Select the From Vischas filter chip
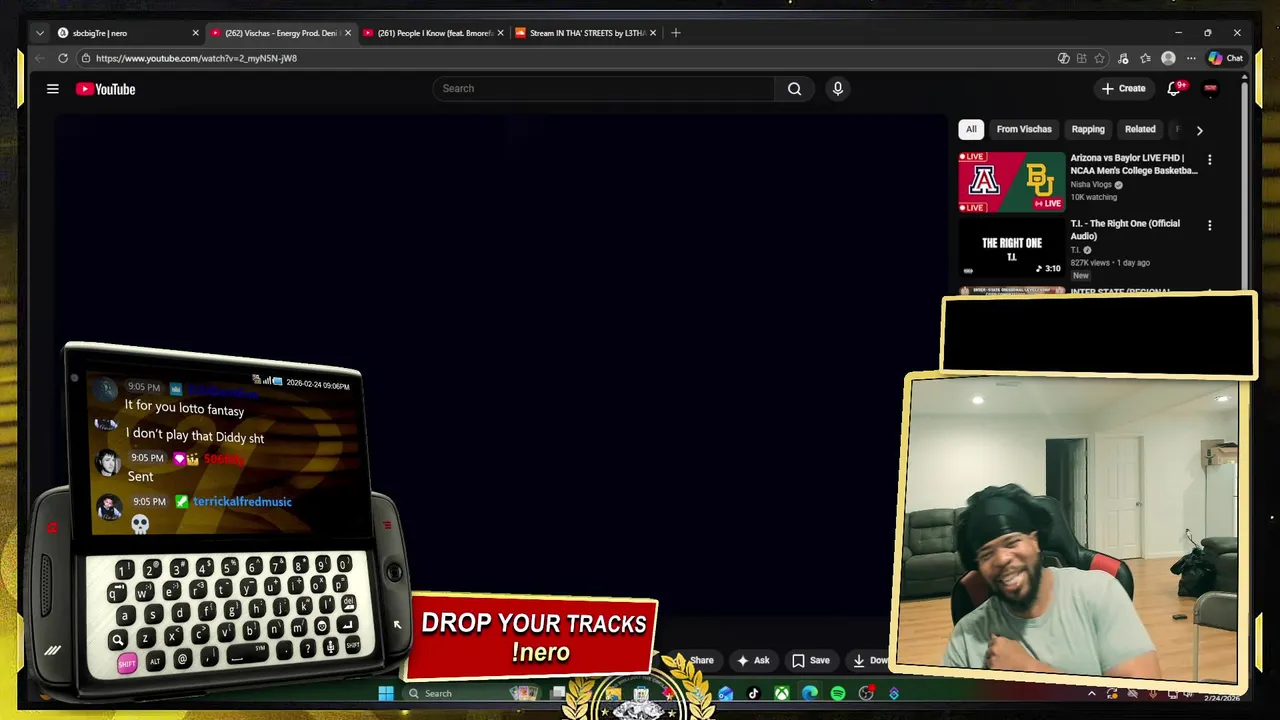The image size is (1280, 720). [x=1024, y=129]
